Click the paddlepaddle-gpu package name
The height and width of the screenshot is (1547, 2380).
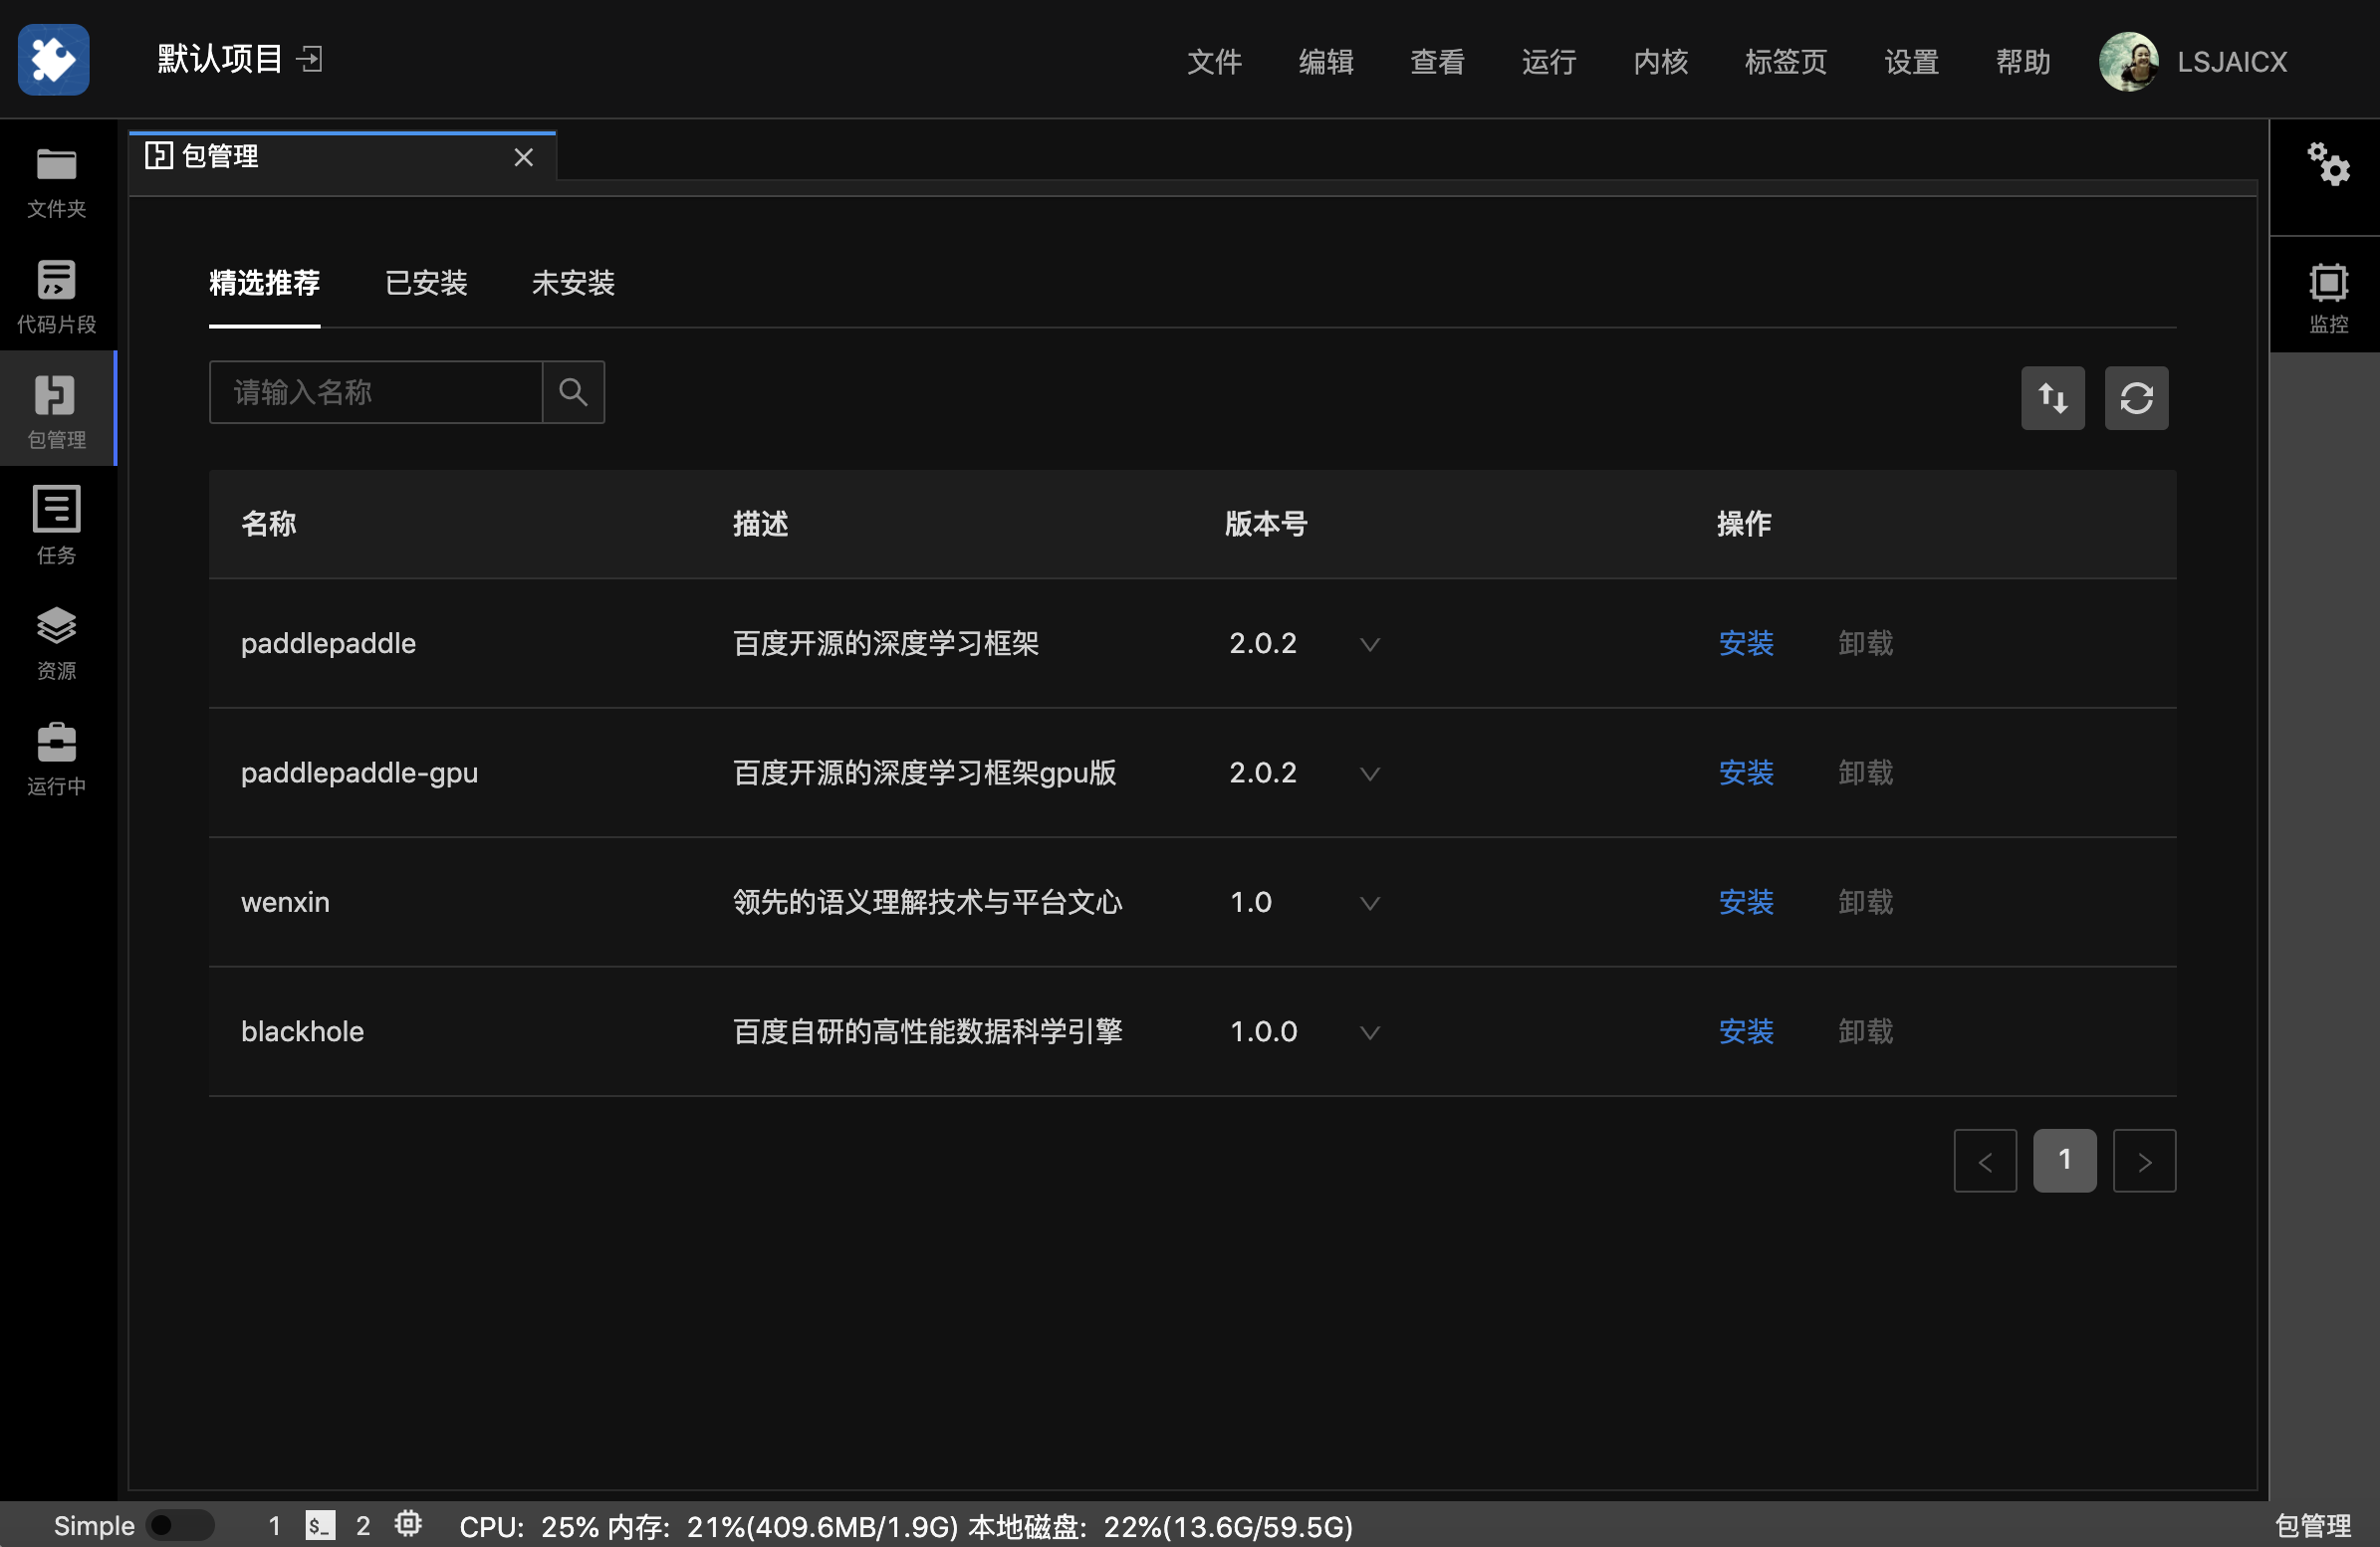[359, 773]
